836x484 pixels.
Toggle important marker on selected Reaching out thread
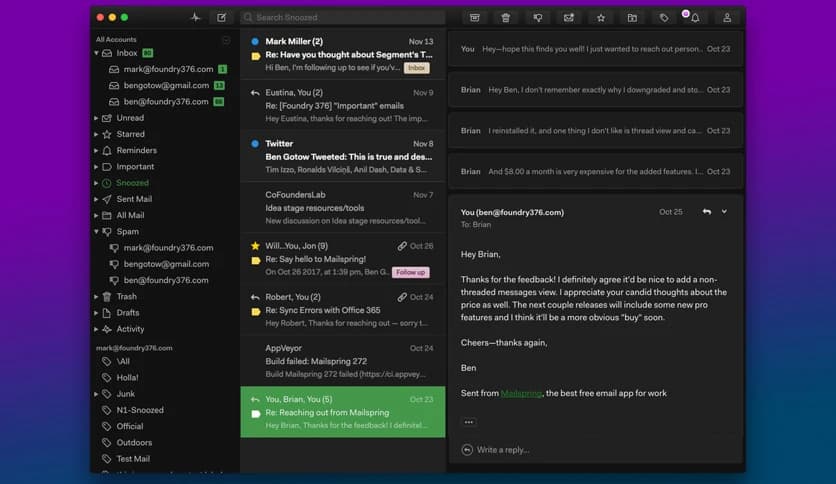(256, 414)
